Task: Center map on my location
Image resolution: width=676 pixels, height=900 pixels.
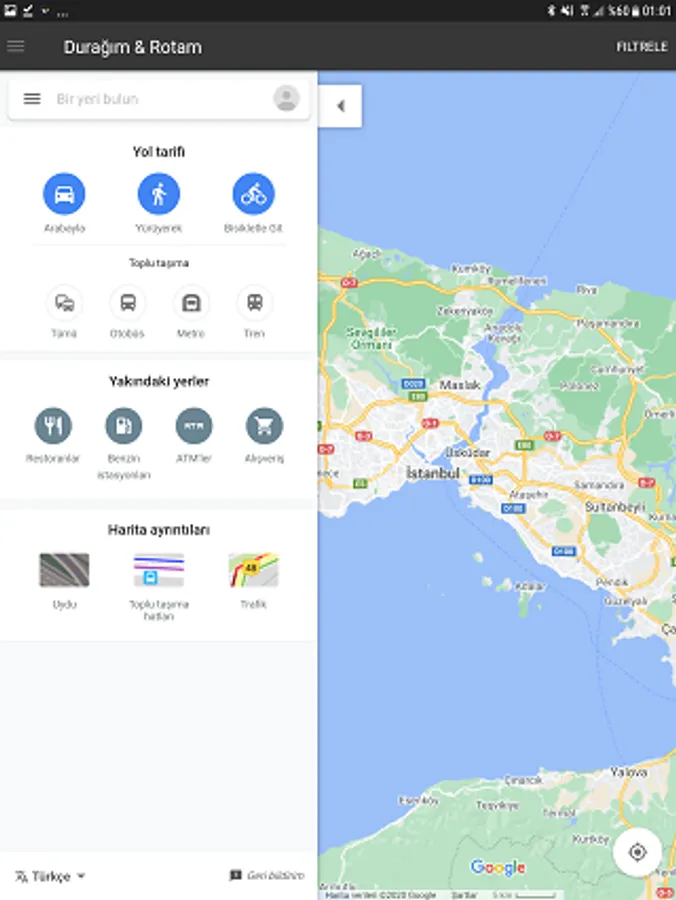Action: [x=638, y=852]
